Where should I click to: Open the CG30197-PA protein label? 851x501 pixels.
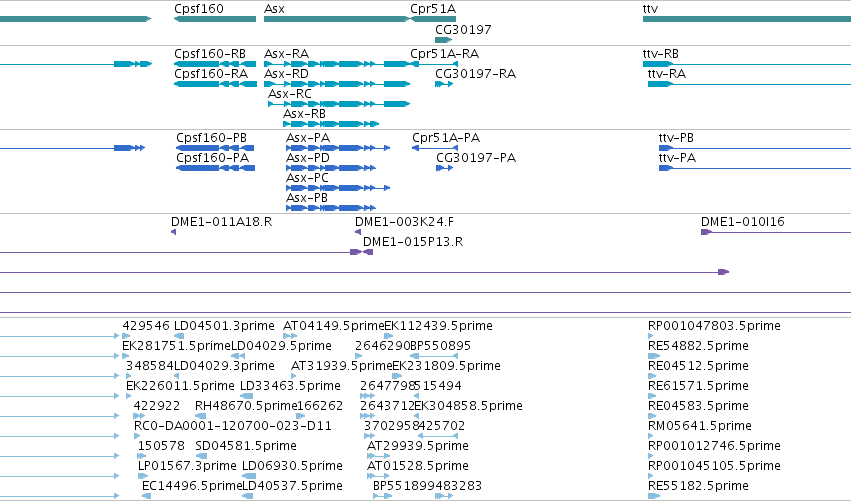coord(476,158)
